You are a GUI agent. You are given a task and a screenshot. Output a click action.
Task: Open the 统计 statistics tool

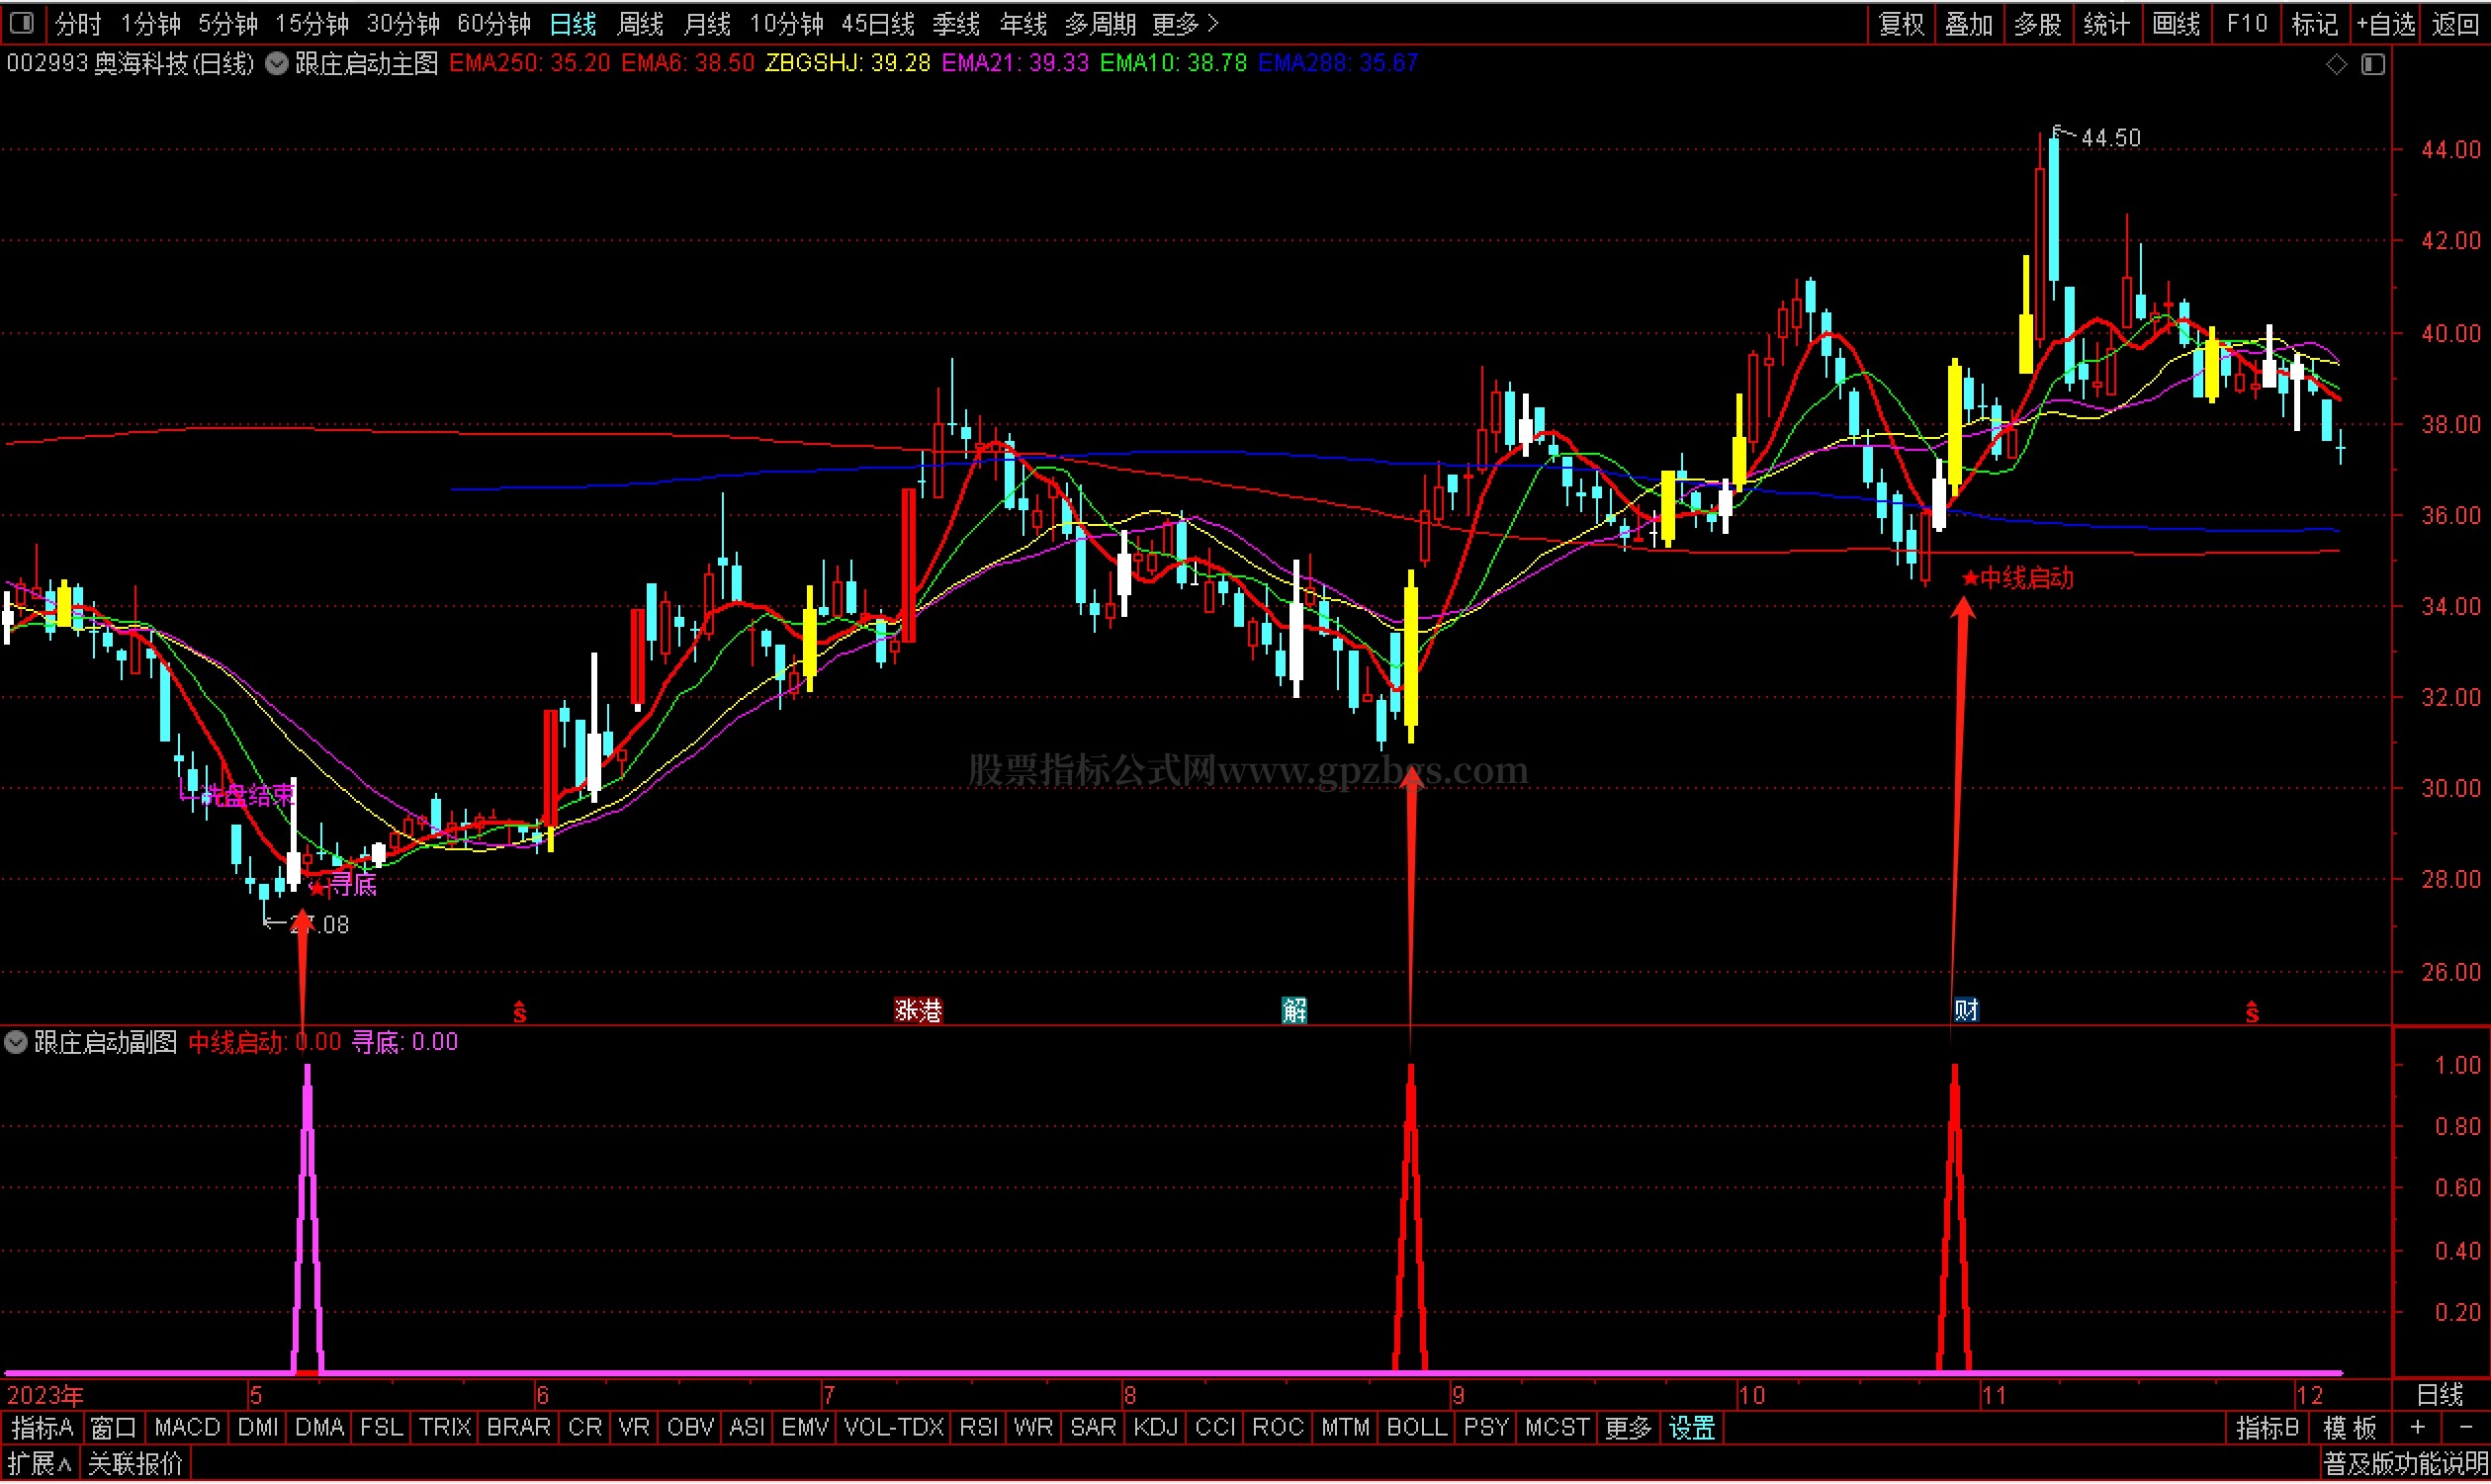2107,23
